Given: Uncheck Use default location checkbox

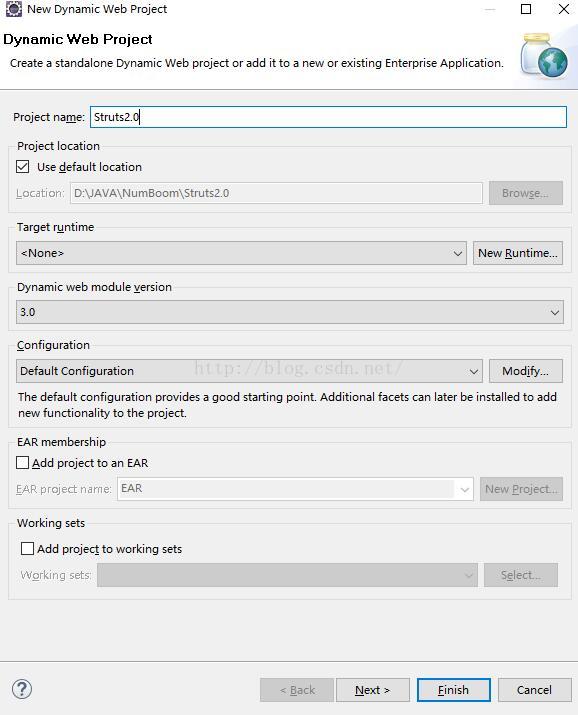Looking at the screenshot, I should pyautogui.click(x=22, y=167).
